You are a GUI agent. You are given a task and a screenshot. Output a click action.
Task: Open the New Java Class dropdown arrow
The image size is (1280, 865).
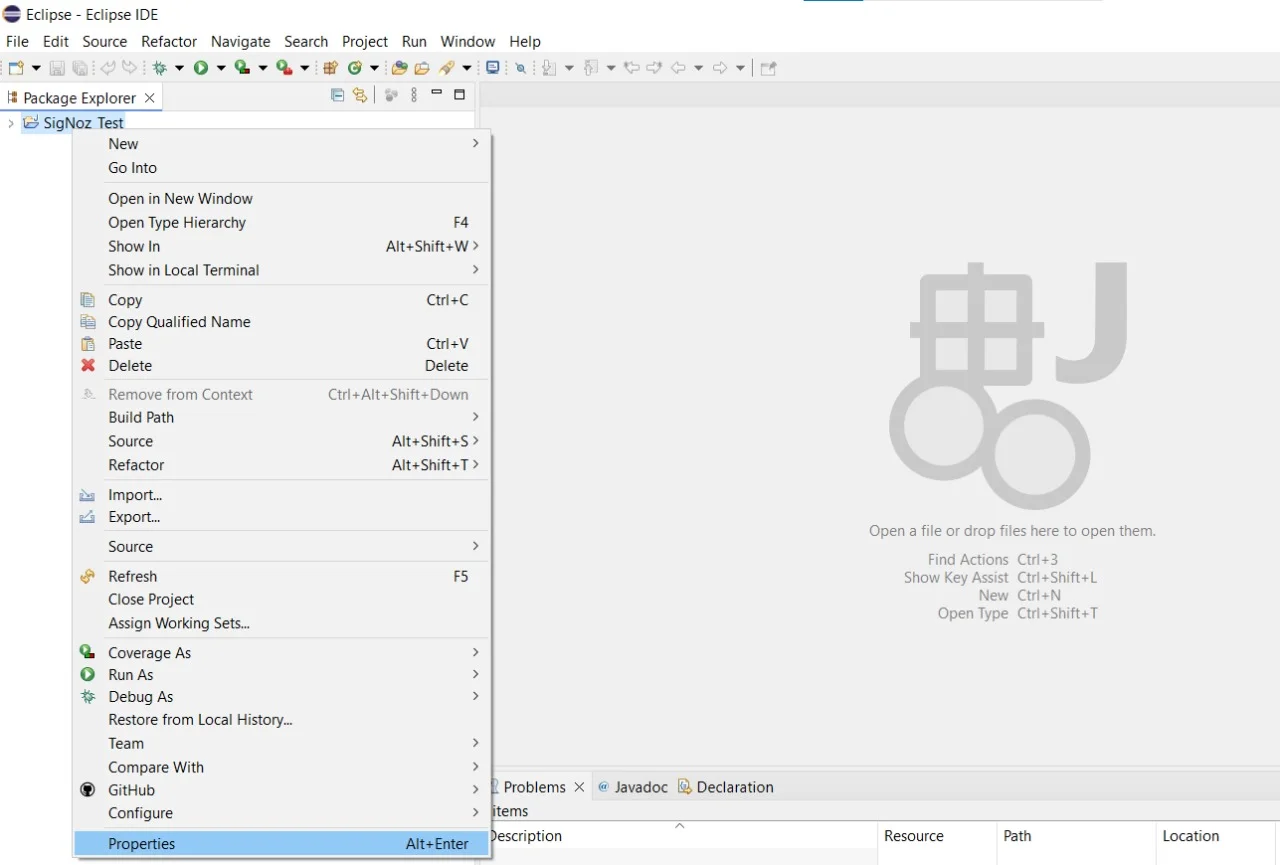[374, 68]
